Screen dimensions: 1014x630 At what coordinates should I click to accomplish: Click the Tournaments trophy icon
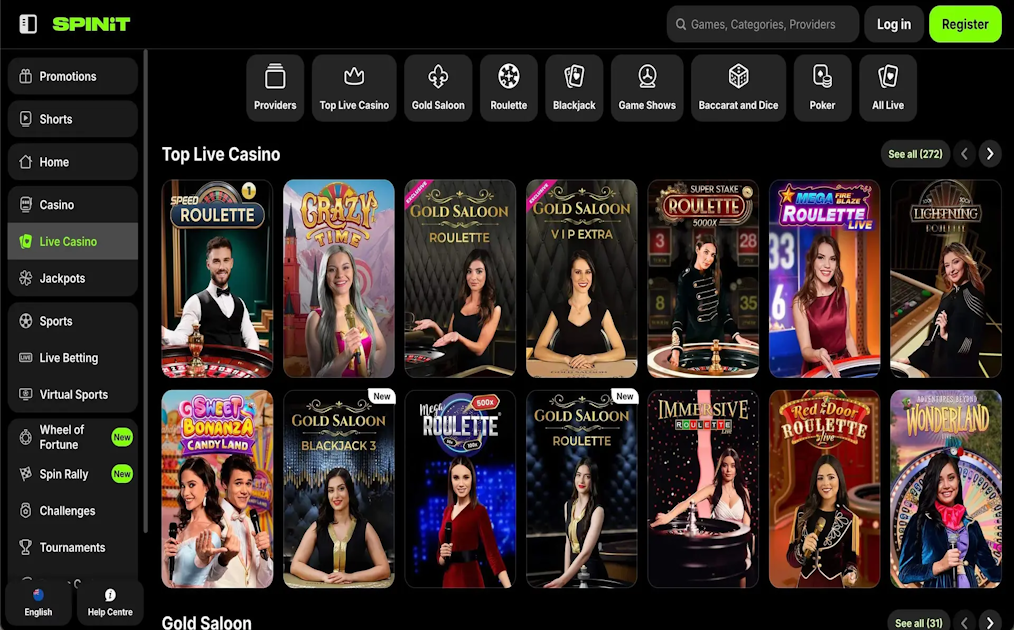(x=25, y=547)
